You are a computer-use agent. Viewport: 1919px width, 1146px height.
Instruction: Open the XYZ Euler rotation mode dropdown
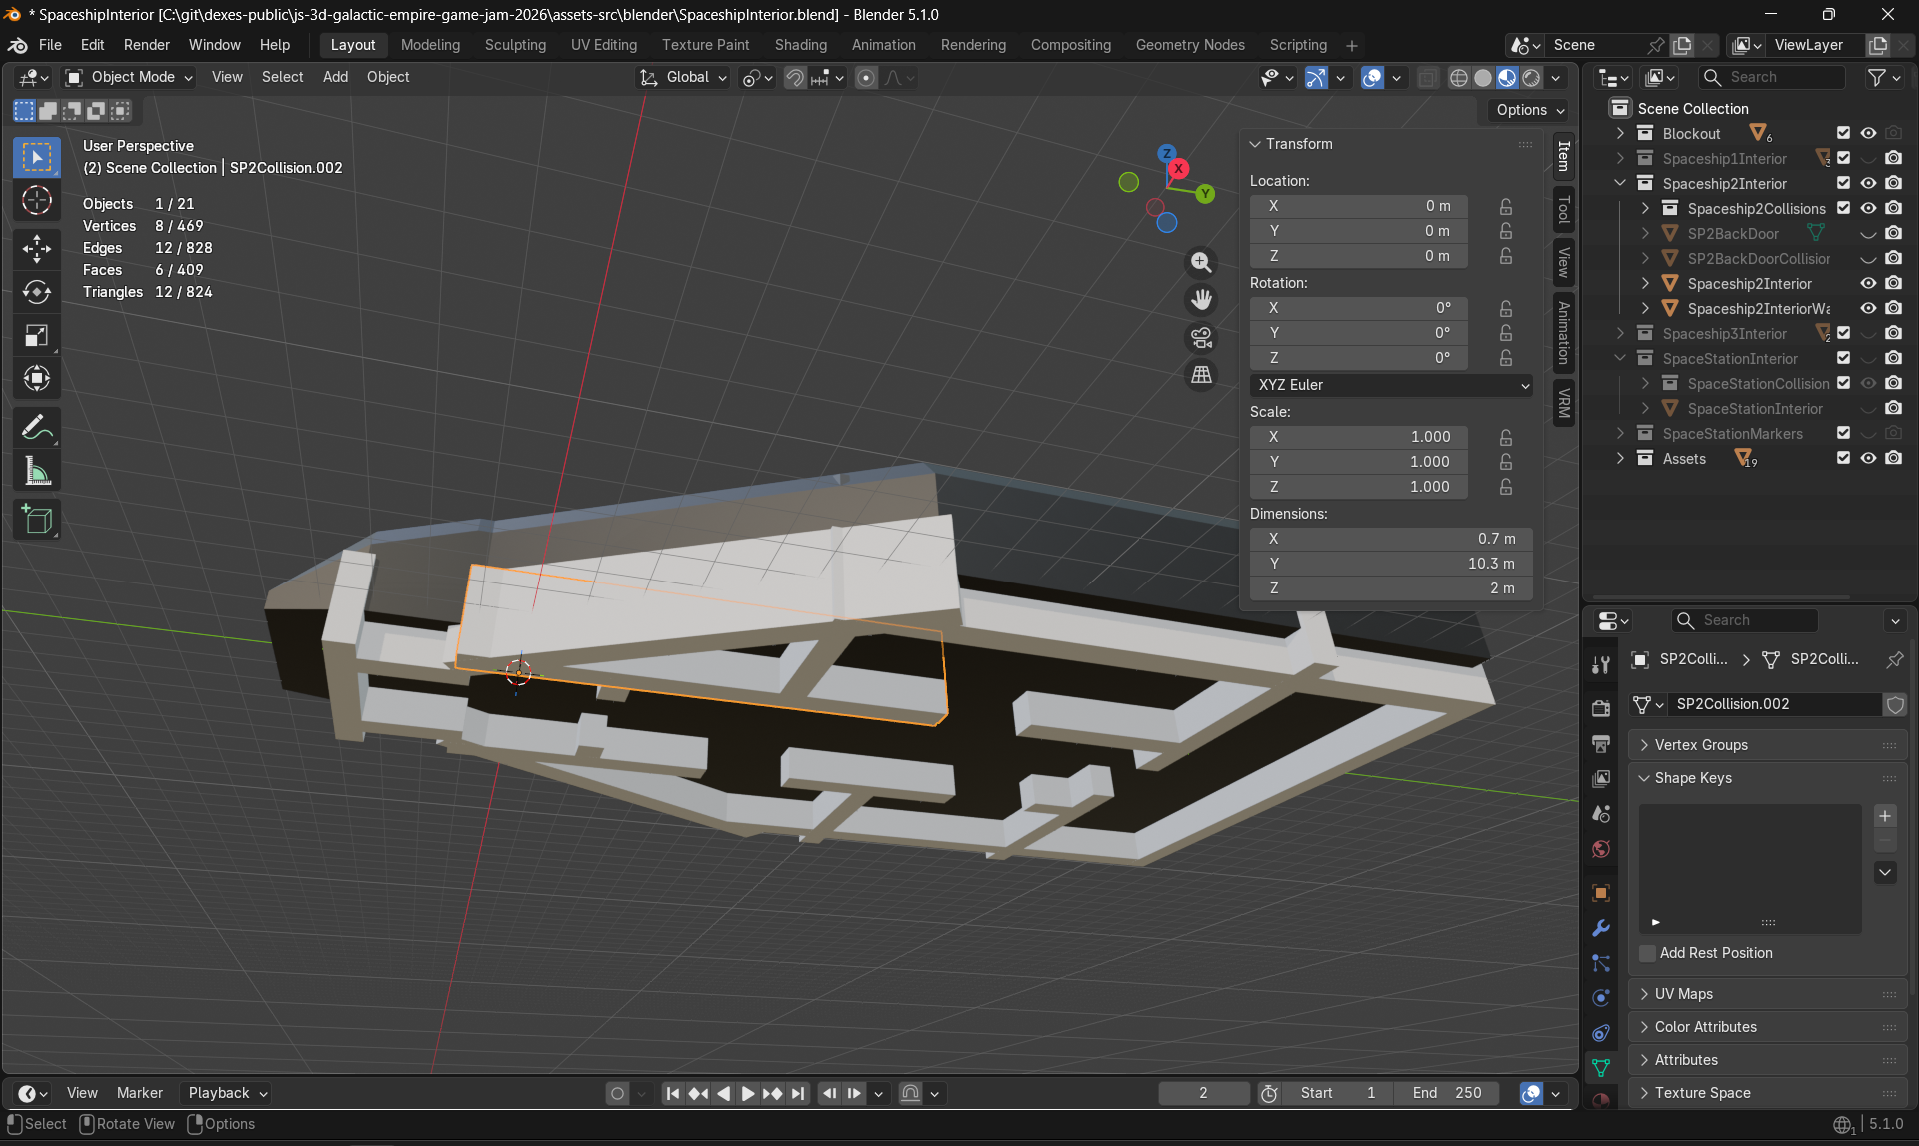tap(1390, 385)
